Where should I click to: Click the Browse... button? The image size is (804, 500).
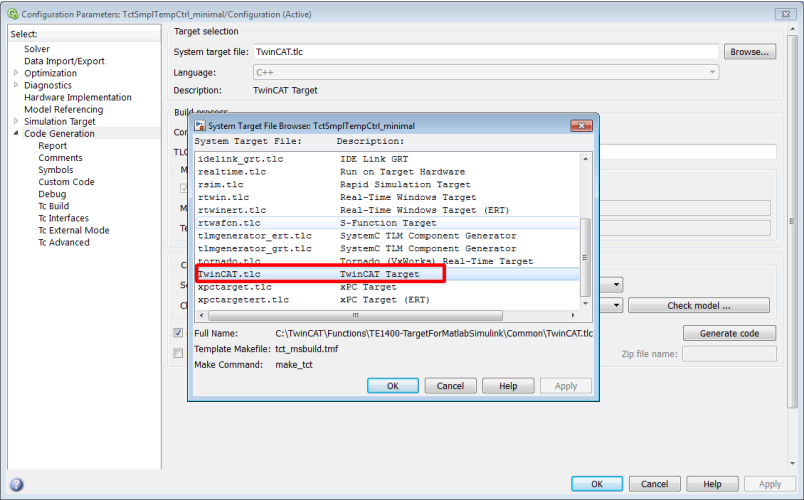click(749, 52)
